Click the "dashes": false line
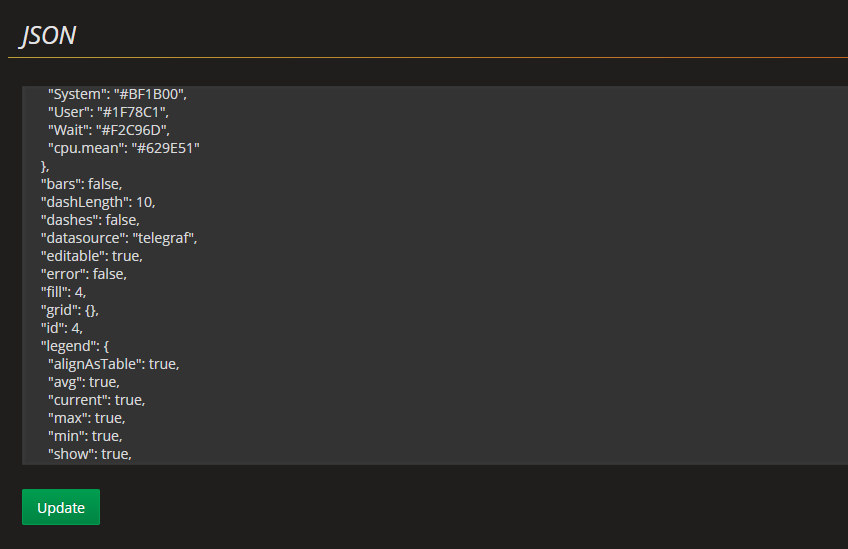Viewport: 848px width, 549px height. [x=90, y=220]
